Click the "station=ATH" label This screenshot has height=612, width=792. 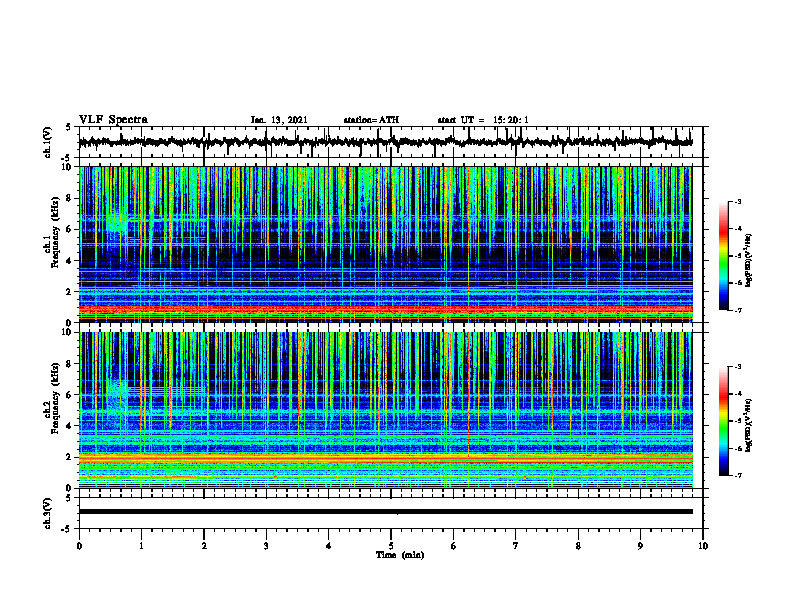371,120
